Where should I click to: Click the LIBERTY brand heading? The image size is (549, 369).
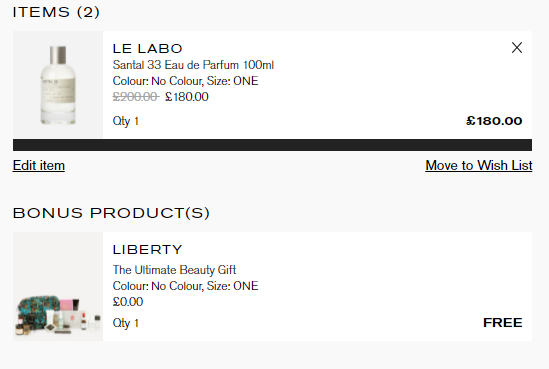point(147,250)
